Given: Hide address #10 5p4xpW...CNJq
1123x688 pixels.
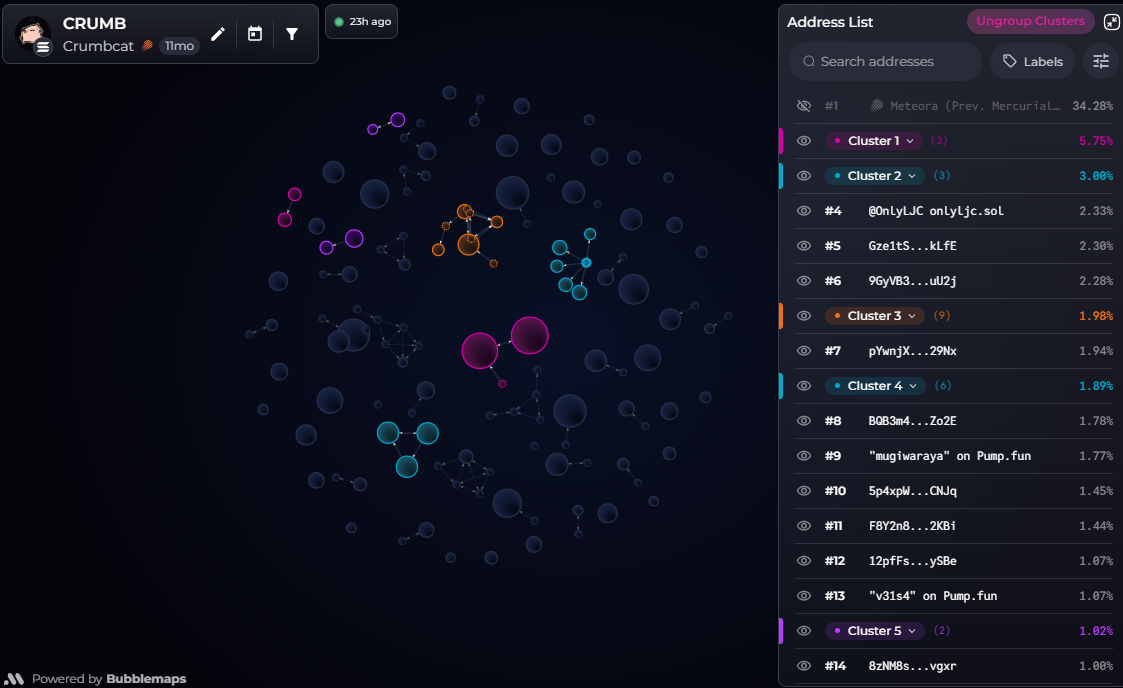Looking at the screenshot, I should (x=804, y=491).
